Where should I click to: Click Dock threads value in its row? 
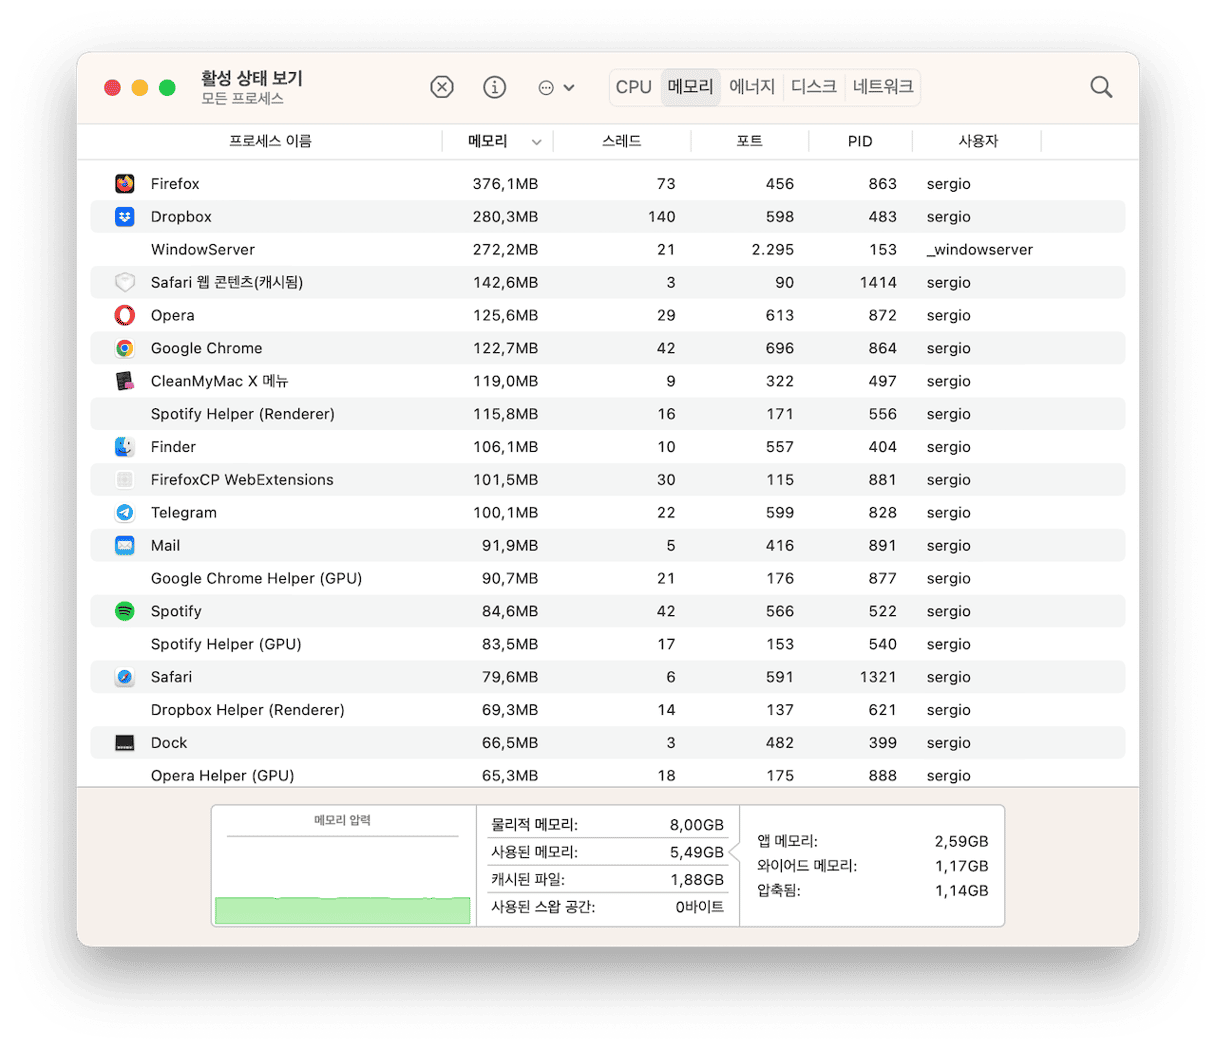tap(670, 743)
